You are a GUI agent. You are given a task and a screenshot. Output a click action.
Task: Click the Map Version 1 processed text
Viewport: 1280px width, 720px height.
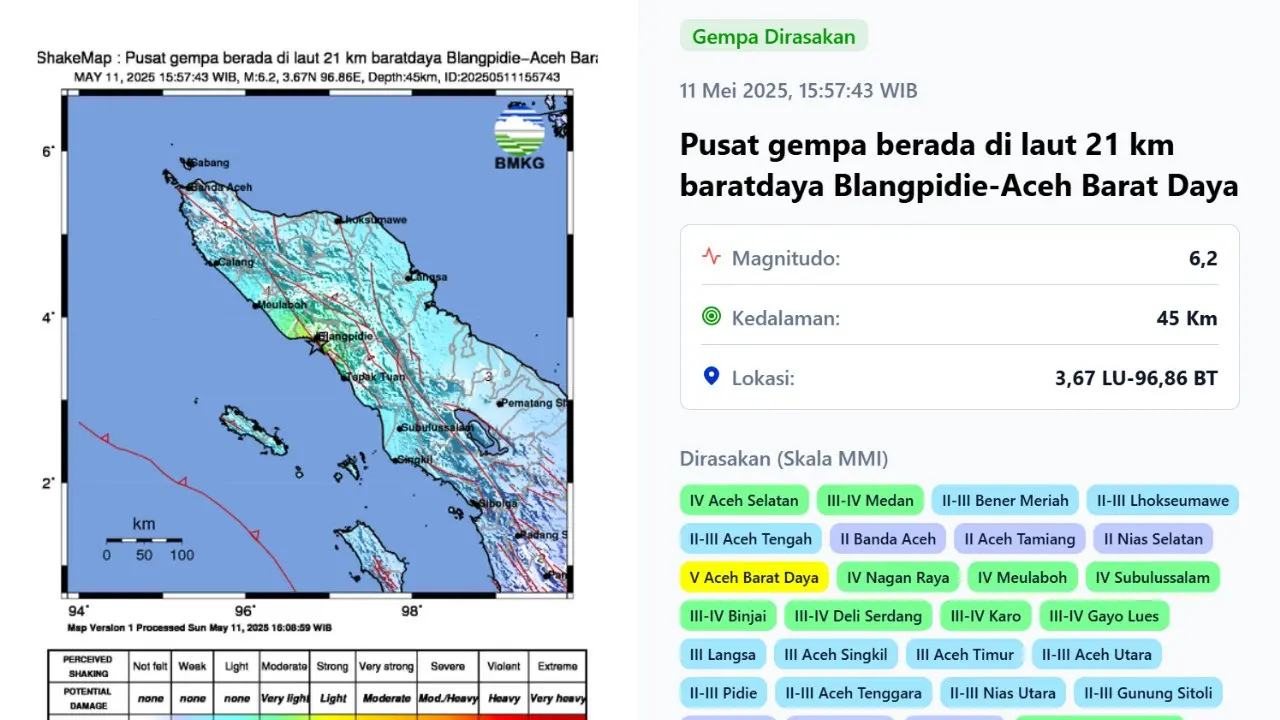pos(199,628)
